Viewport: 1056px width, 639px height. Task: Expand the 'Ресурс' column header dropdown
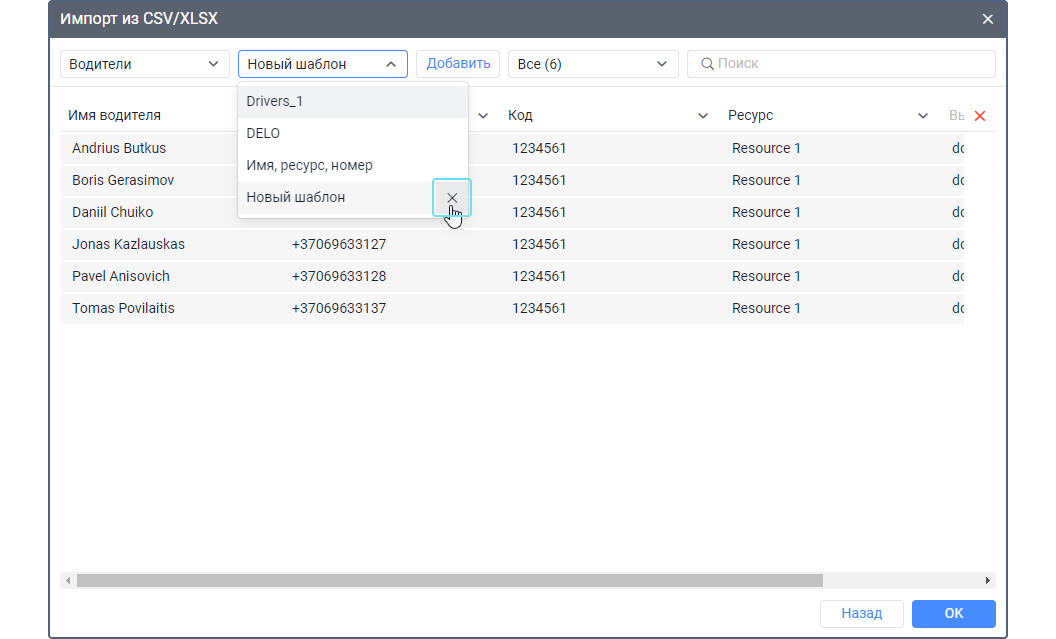click(923, 116)
